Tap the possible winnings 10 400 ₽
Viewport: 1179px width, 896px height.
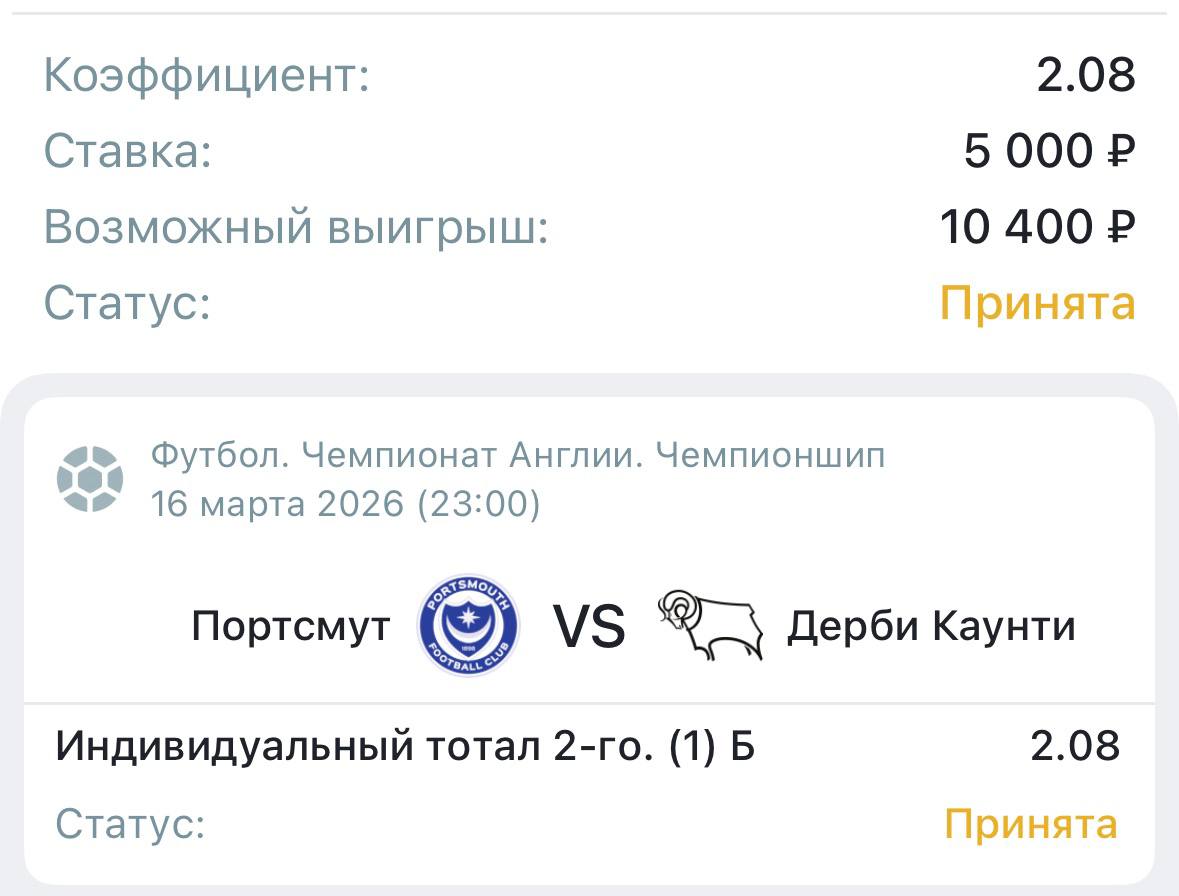click(x=1037, y=228)
